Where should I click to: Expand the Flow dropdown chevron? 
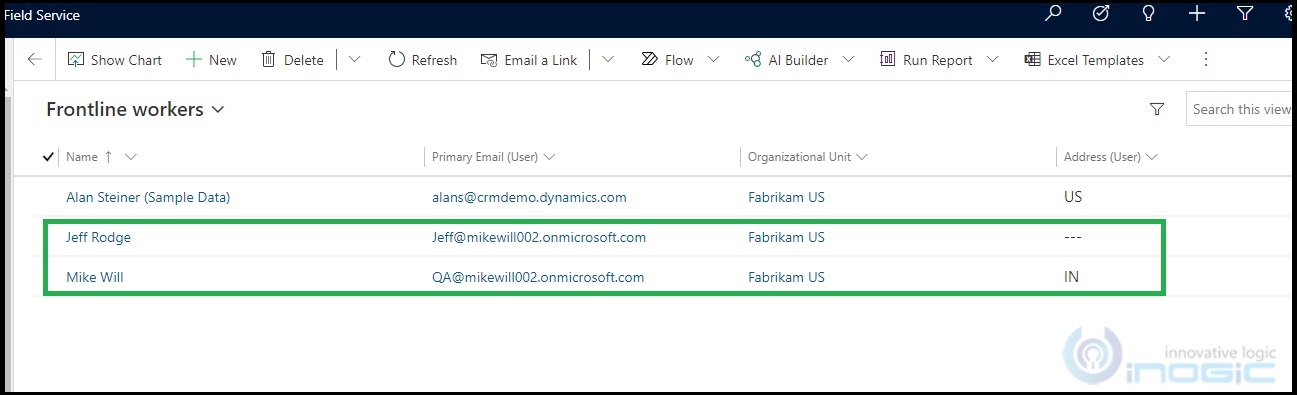pyautogui.click(x=713, y=60)
